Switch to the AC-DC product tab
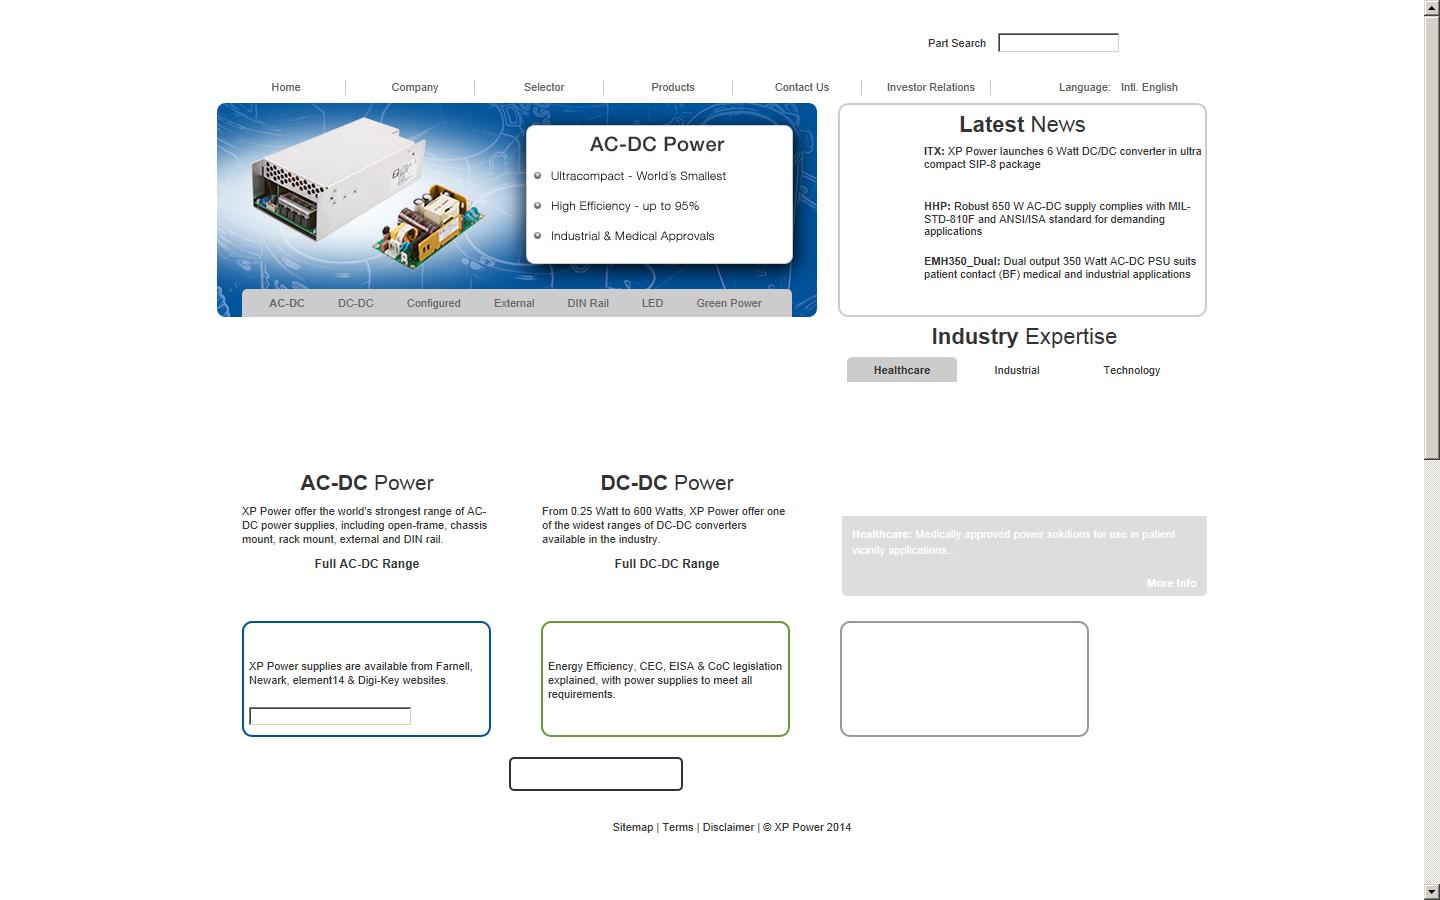 tap(287, 303)
